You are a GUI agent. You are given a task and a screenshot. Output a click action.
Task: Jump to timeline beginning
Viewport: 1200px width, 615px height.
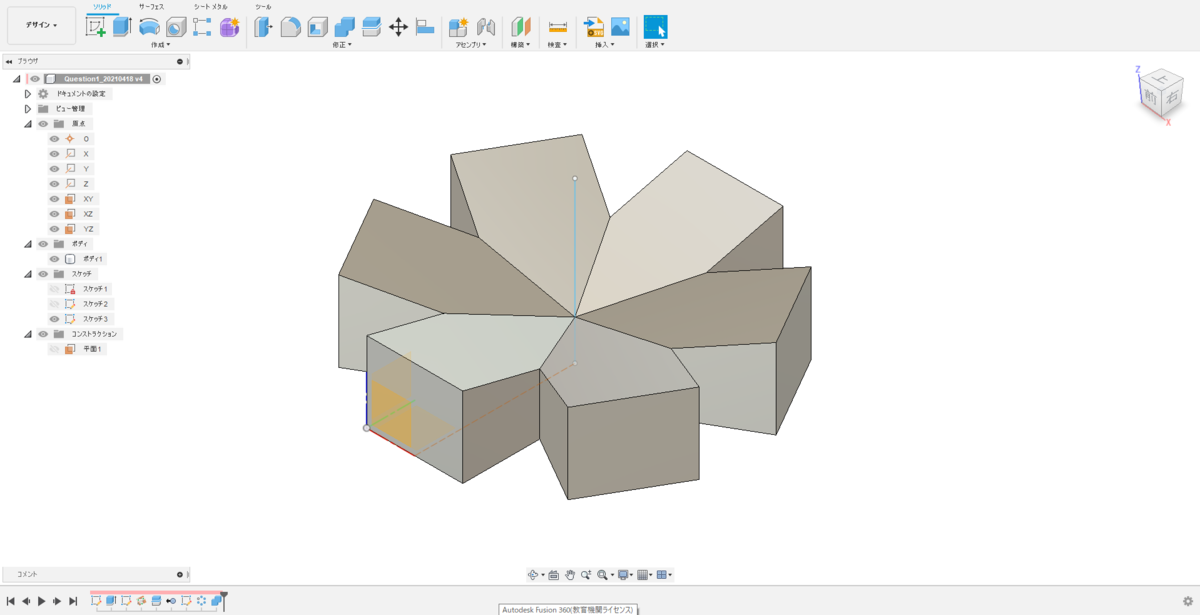(10, 601)
